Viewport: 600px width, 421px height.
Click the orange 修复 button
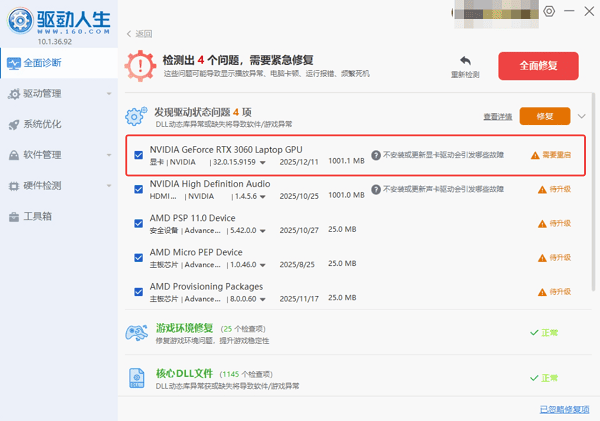(x=545, y=116)
